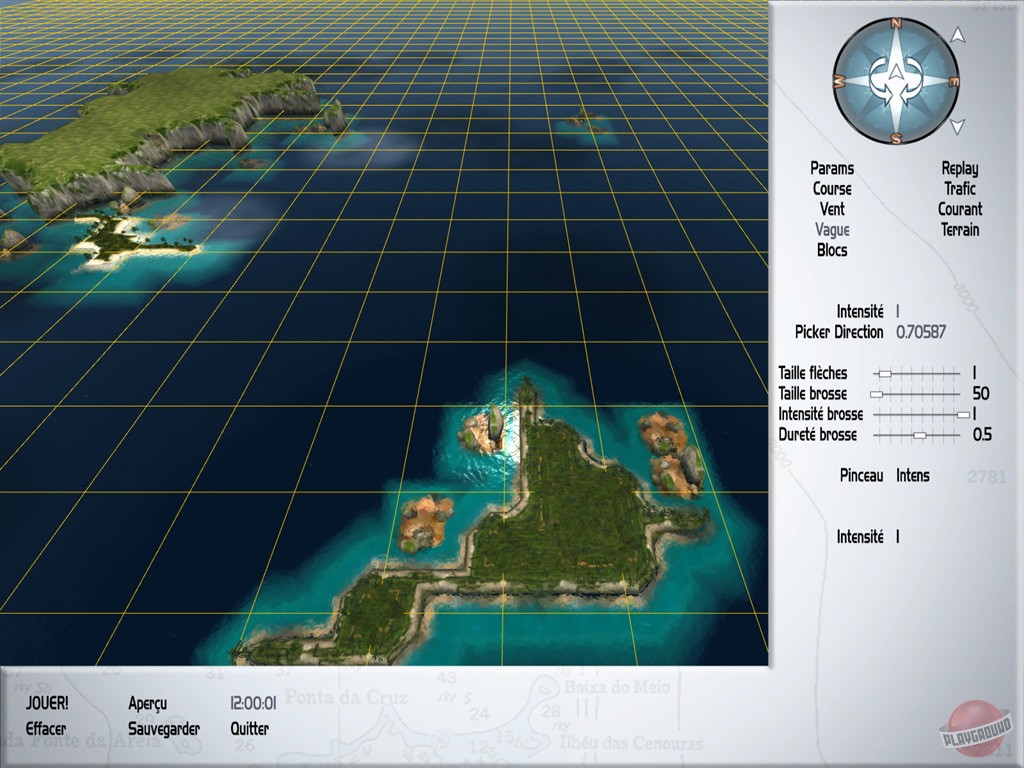Click the down arrow beside the compass
The width and height of the screenshot is (1024, 768).
tap(957, 124)
